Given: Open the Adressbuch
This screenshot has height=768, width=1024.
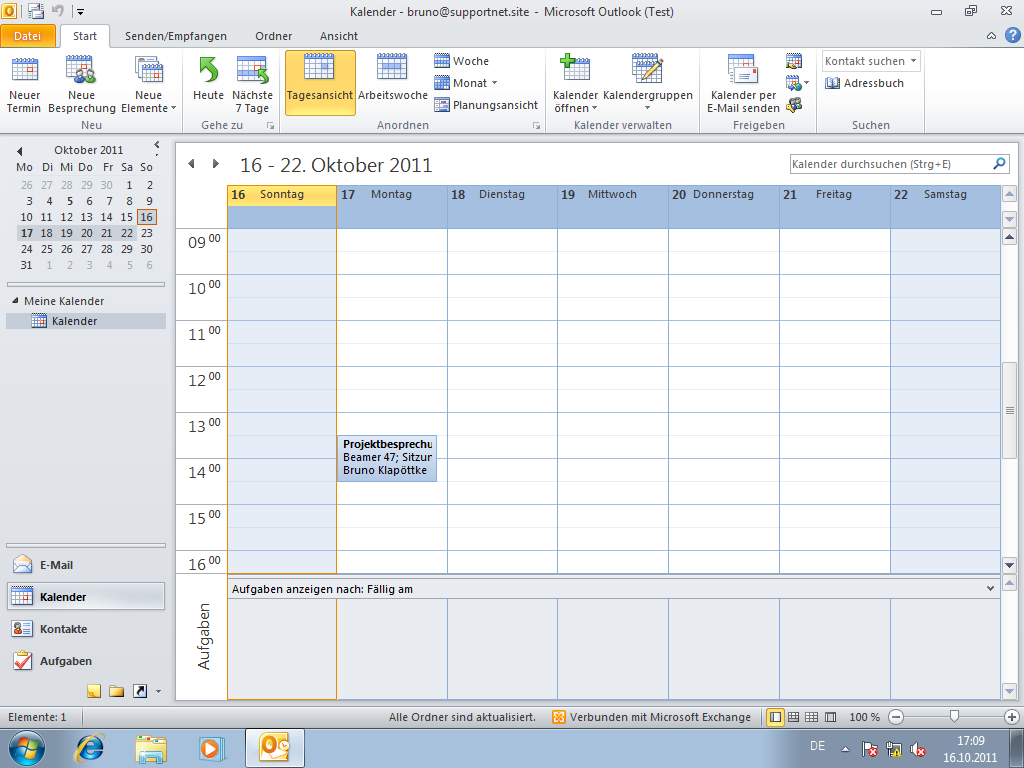Looking at the screenshot, I should pyautogui.click(x=866, y=82).
